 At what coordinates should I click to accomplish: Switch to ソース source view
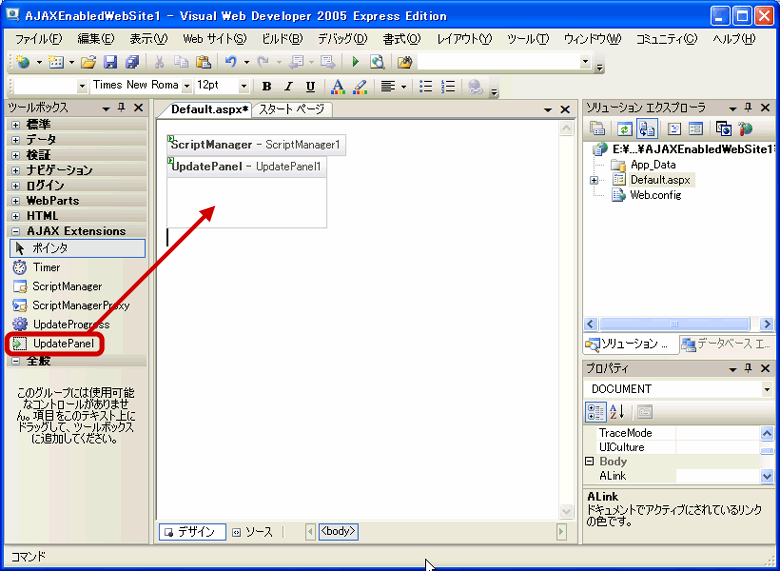tap(253, 532)
